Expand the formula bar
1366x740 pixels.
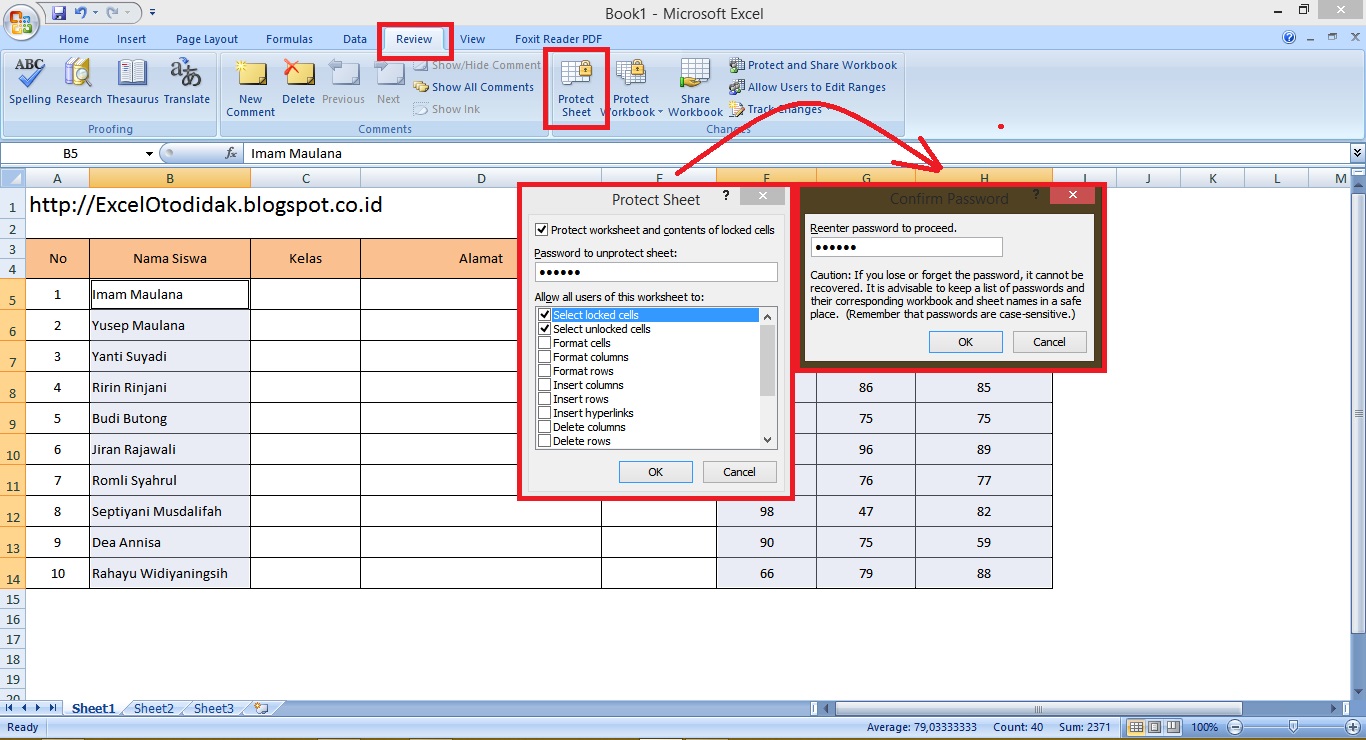tap(1357, 153)
